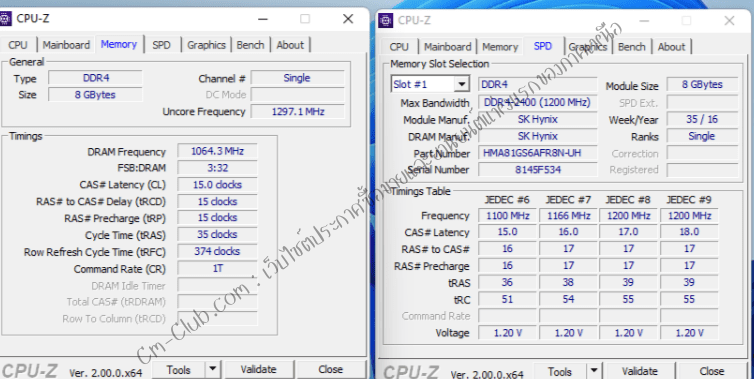Select the Command Rate value 1T

pyautogui.click(x=217, y=268)
